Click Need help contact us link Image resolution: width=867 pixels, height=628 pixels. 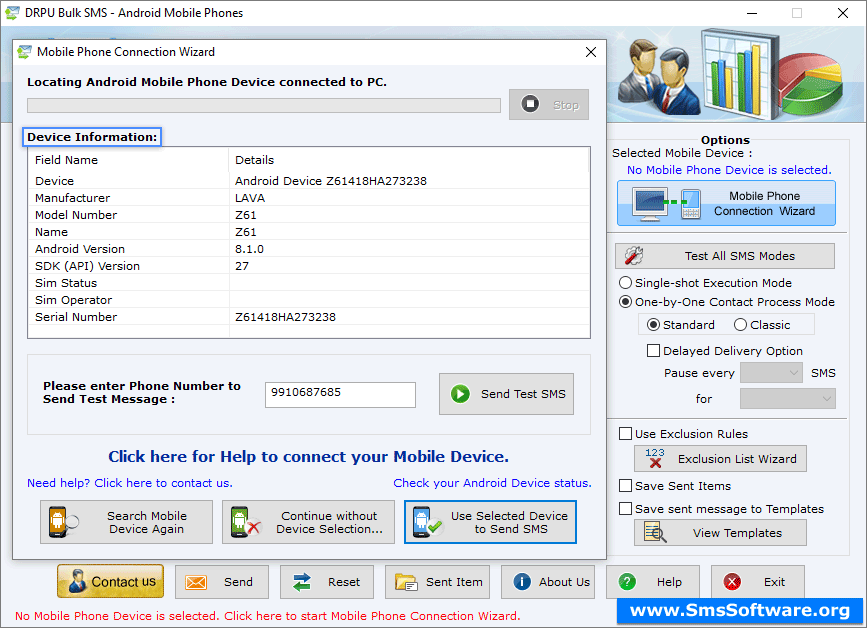click(130, 483)
